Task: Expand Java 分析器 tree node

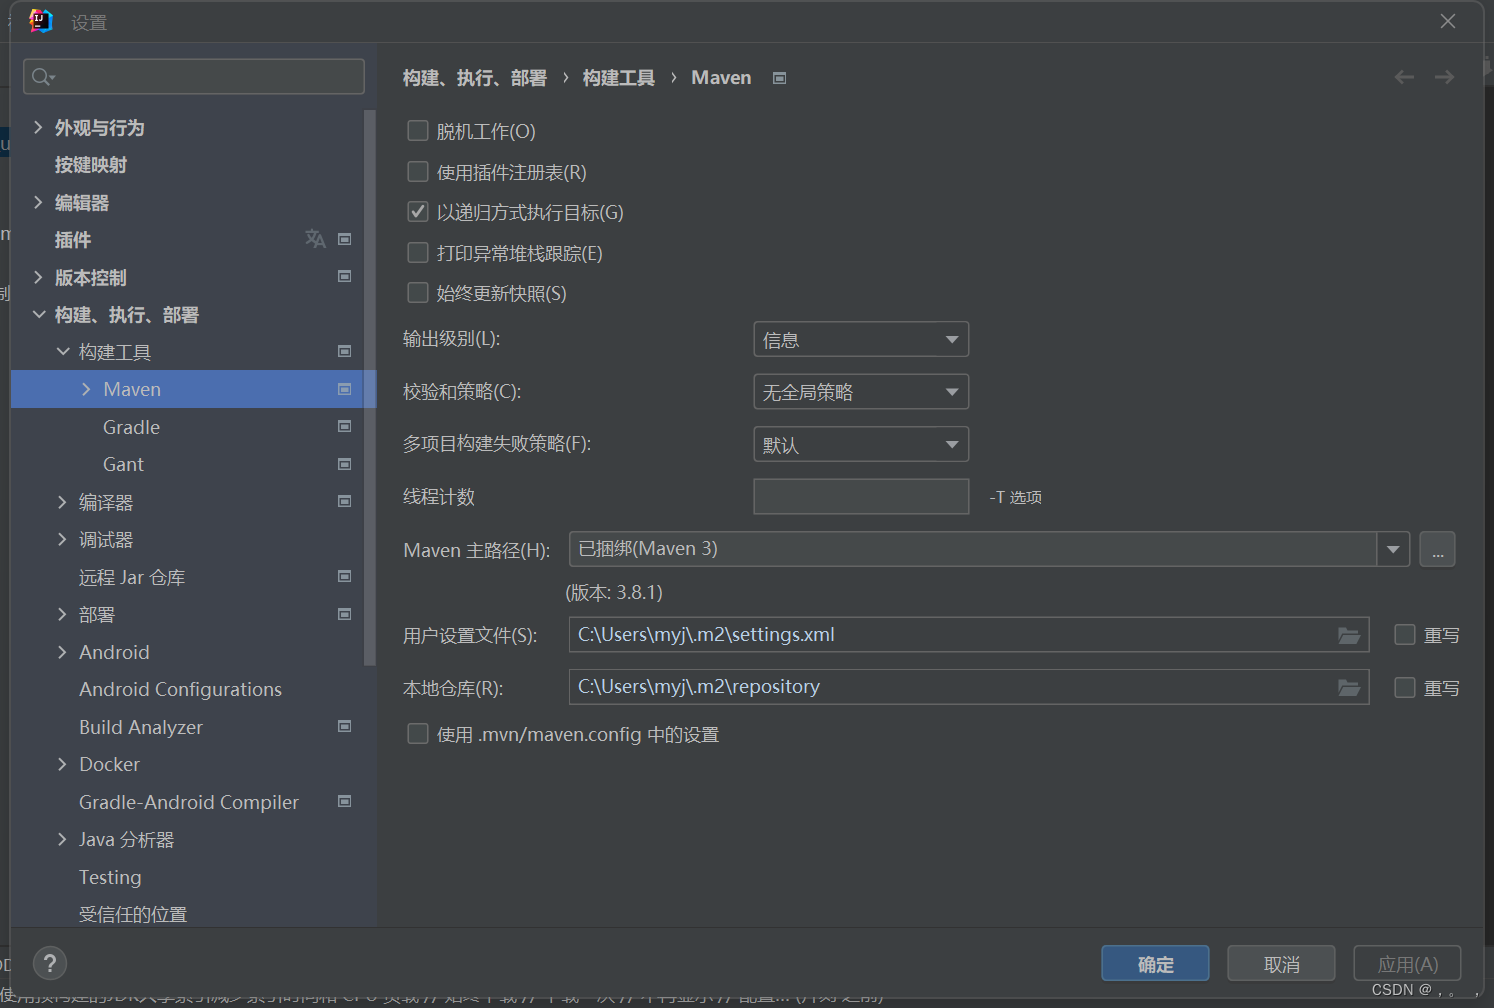Action: tap(63, 839)
